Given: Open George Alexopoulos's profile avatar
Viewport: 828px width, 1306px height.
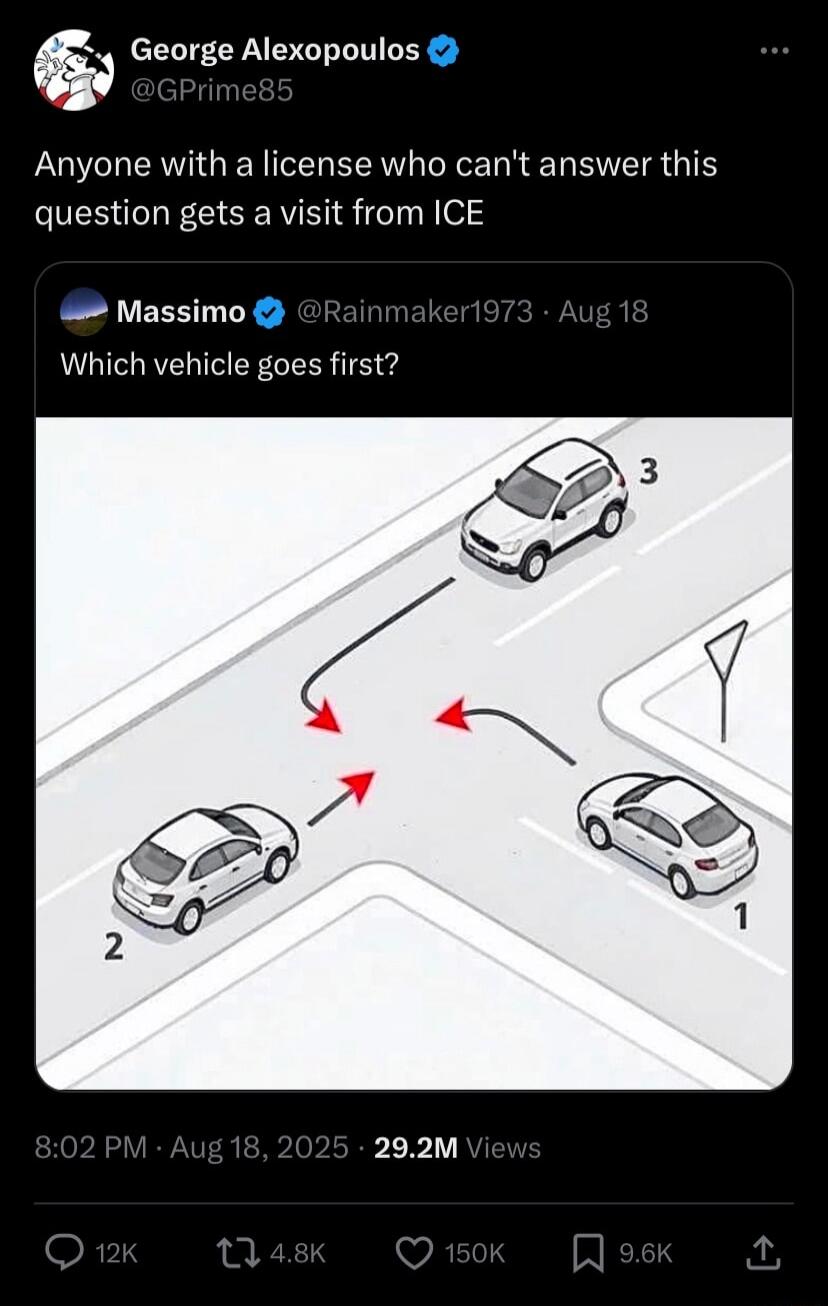Looking at the screenshot, I should pyautogui.click(x=74, y=70).
